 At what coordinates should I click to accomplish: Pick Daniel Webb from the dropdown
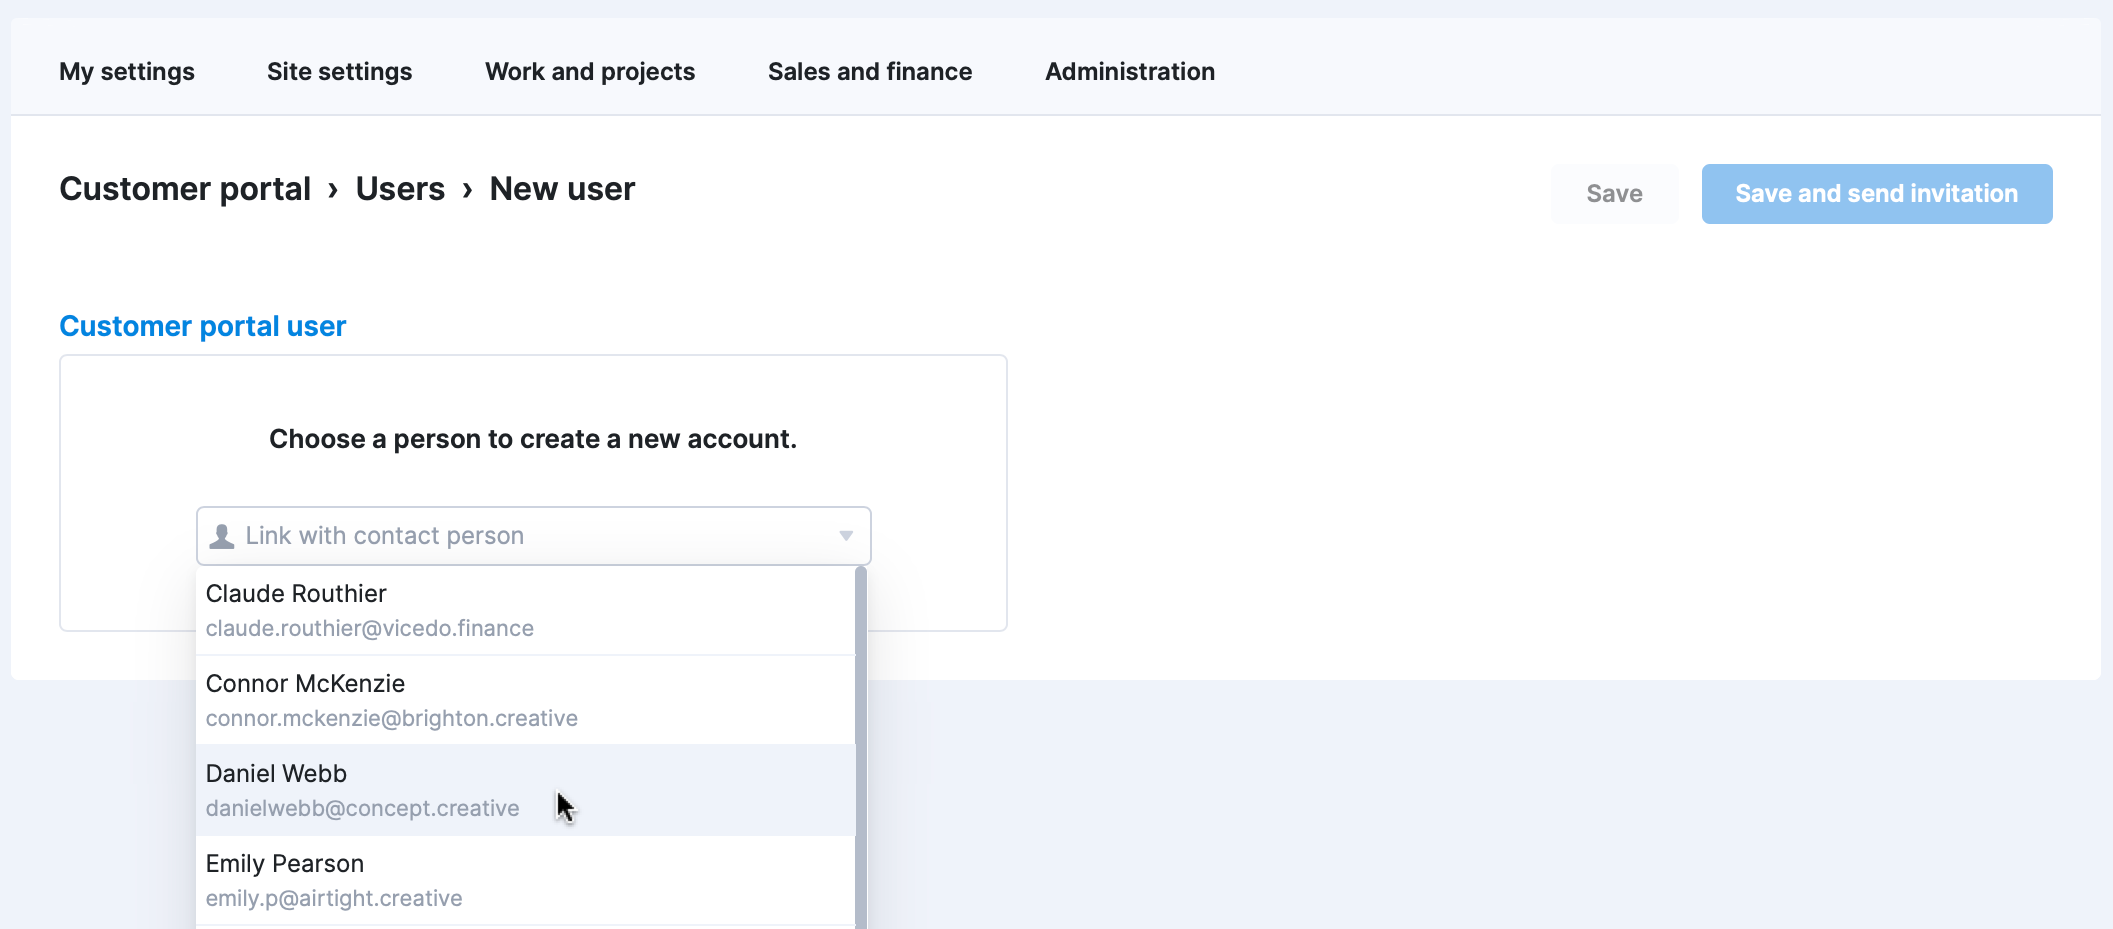526,791
